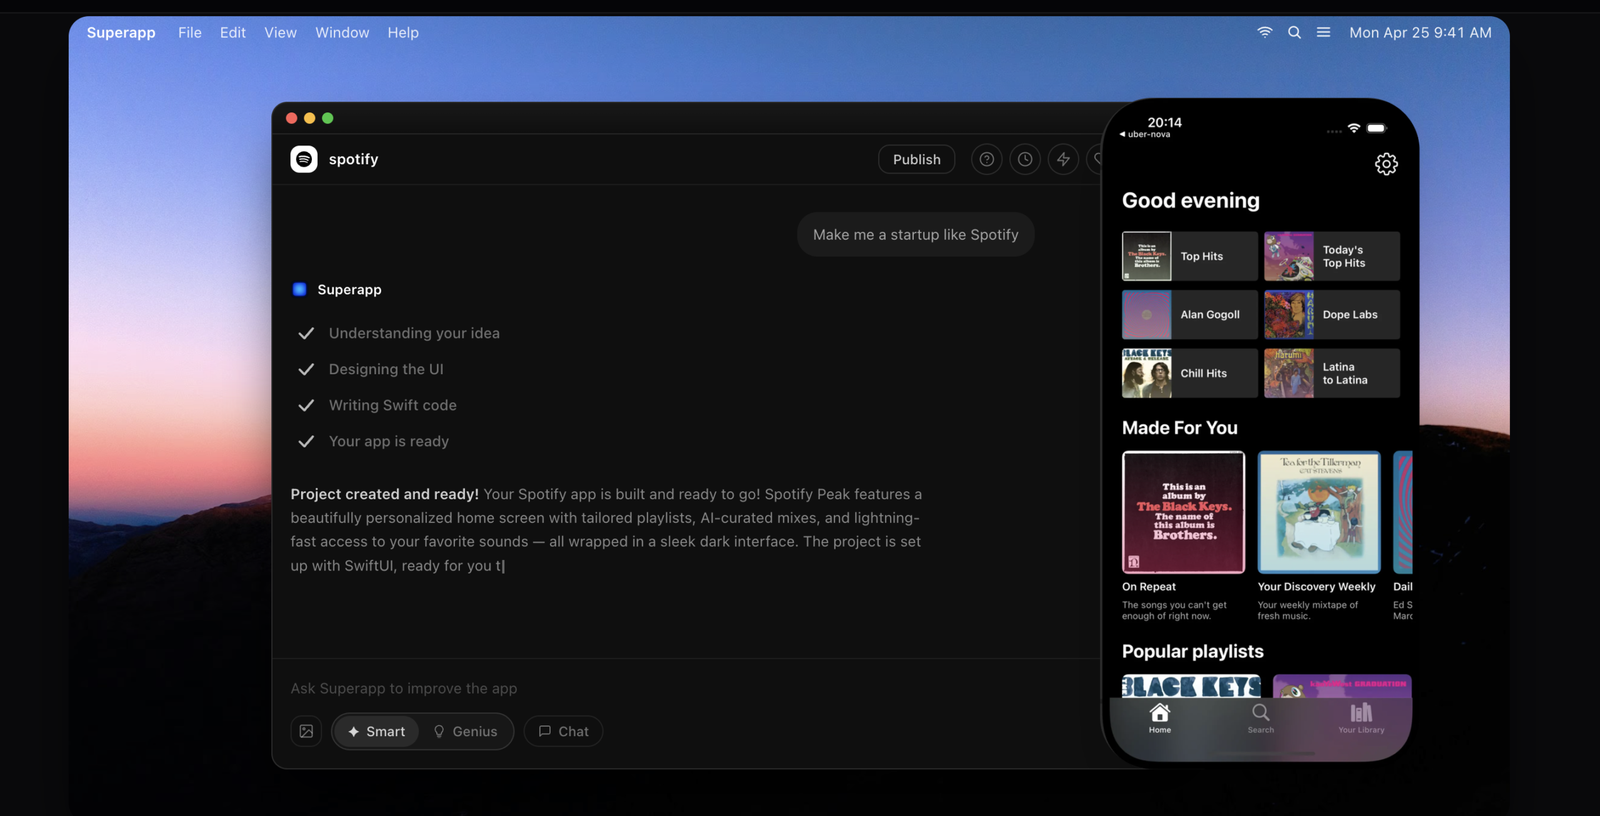This screenshot has height=816, width=1600.
Task: Click the date and time in the menu bar
Action: tap(1420, 32)
